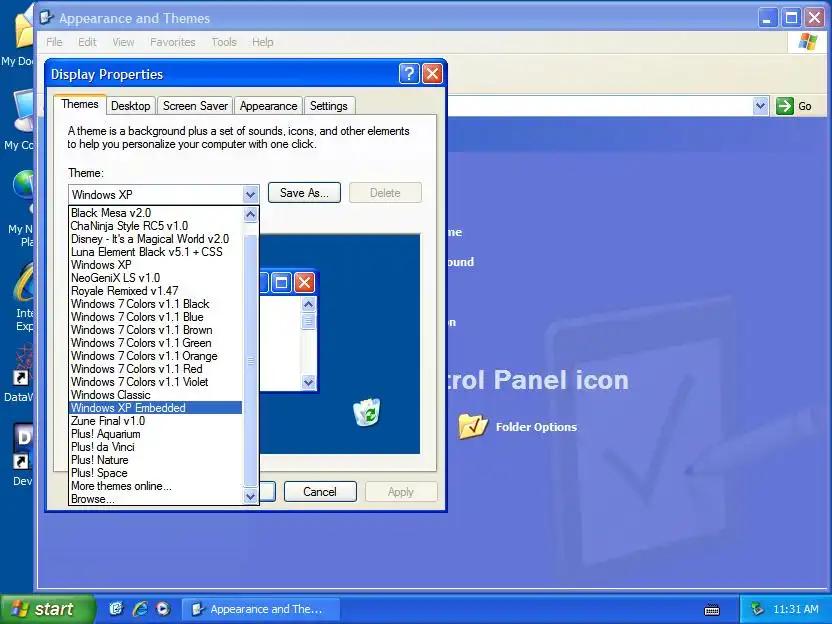
Task: Click the theme list scroll down arrow
Action: 250,497
